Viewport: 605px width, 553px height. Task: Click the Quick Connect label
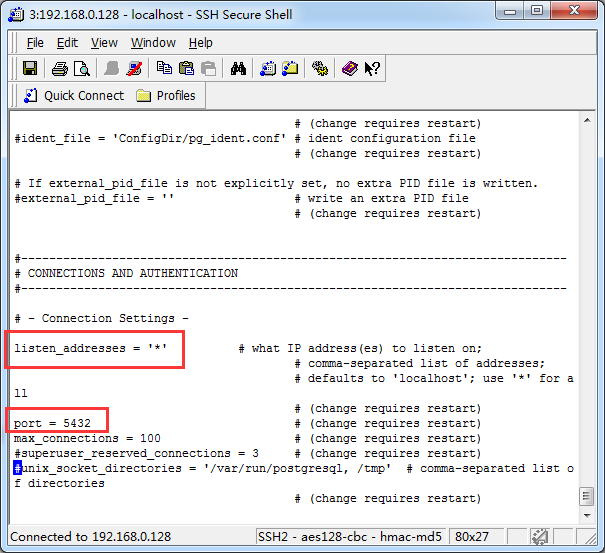coord(84,96)
